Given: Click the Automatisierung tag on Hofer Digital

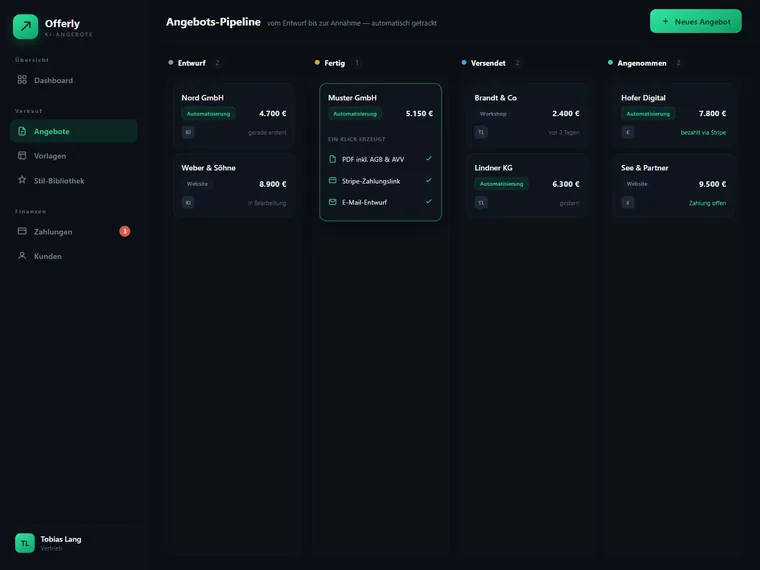Looking at the screenshot, I should 648,113.
